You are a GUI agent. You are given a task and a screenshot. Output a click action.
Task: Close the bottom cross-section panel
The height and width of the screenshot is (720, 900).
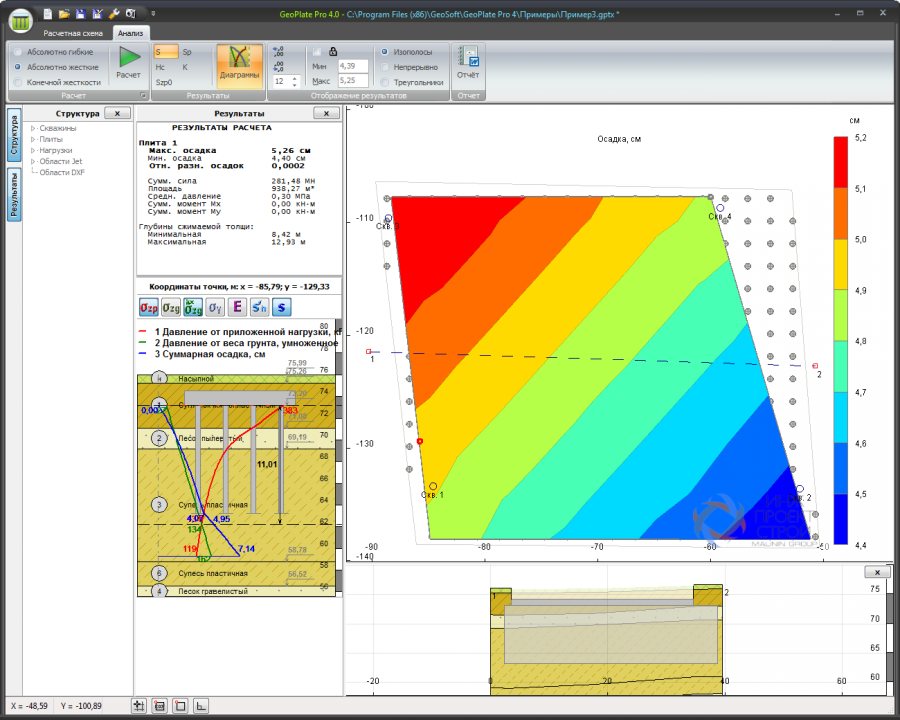coord(877,572)
